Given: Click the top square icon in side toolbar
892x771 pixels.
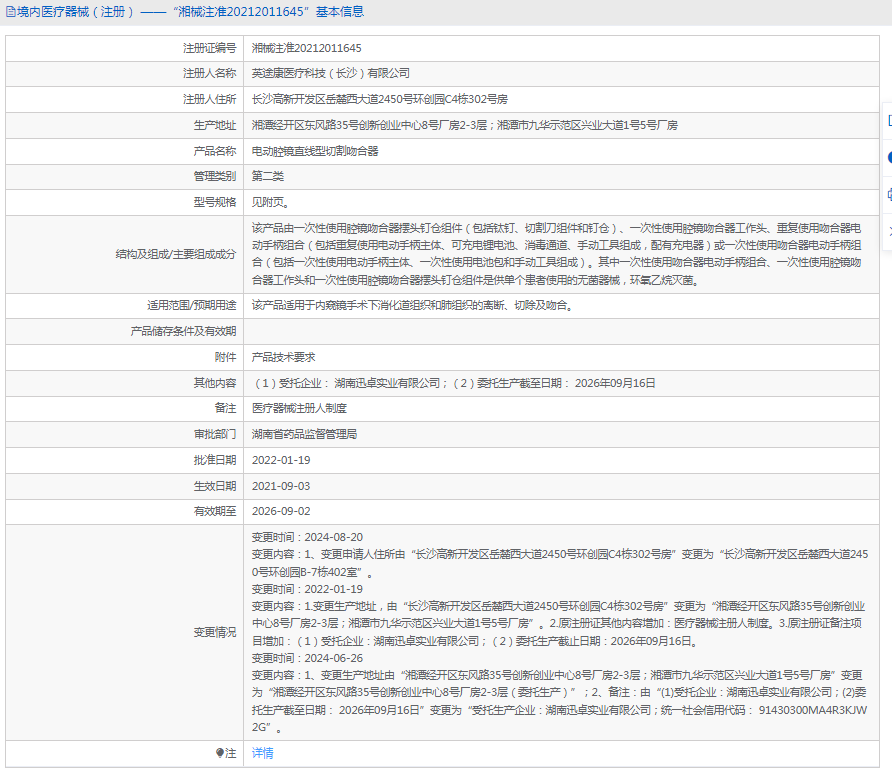Looking at the screenshot, I should pos(889,121).
